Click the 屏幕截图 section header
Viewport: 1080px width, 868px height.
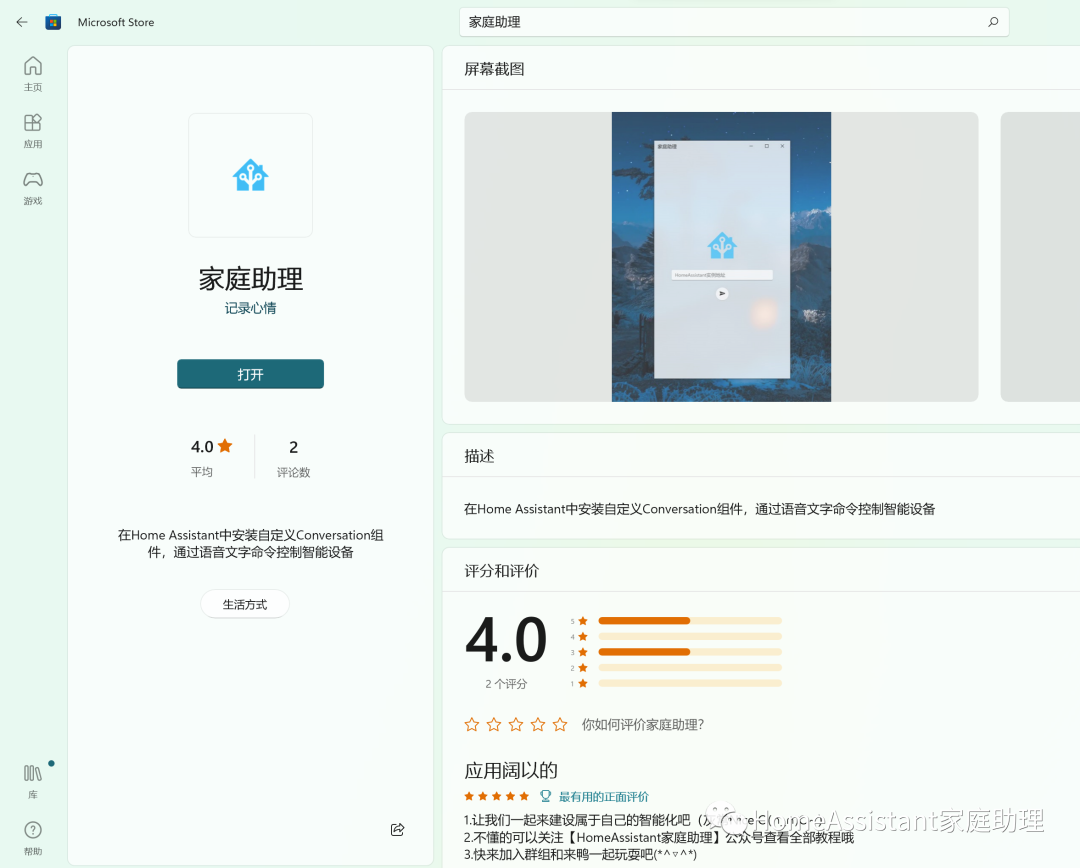495,69
